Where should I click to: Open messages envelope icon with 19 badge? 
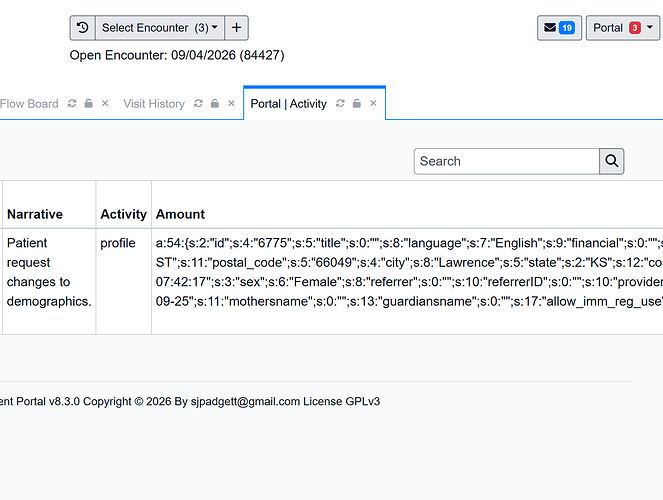click(x=559, y=28)
